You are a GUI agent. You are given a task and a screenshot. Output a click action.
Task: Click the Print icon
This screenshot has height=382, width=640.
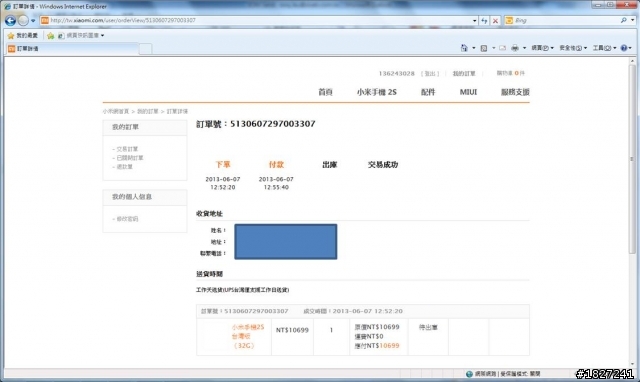[x=515, y=48]
